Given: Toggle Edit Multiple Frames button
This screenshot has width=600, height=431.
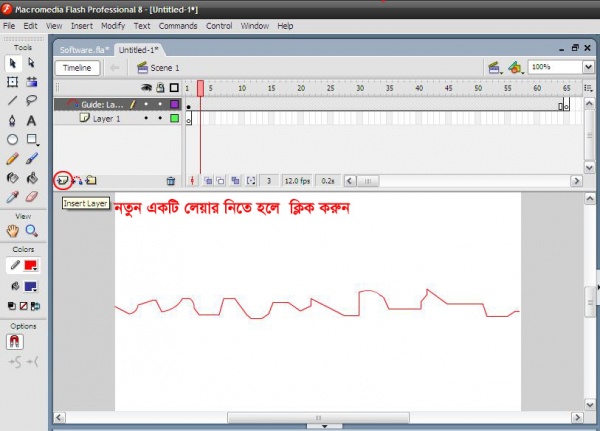Looking at the screenshot, I should pos(235,181).
